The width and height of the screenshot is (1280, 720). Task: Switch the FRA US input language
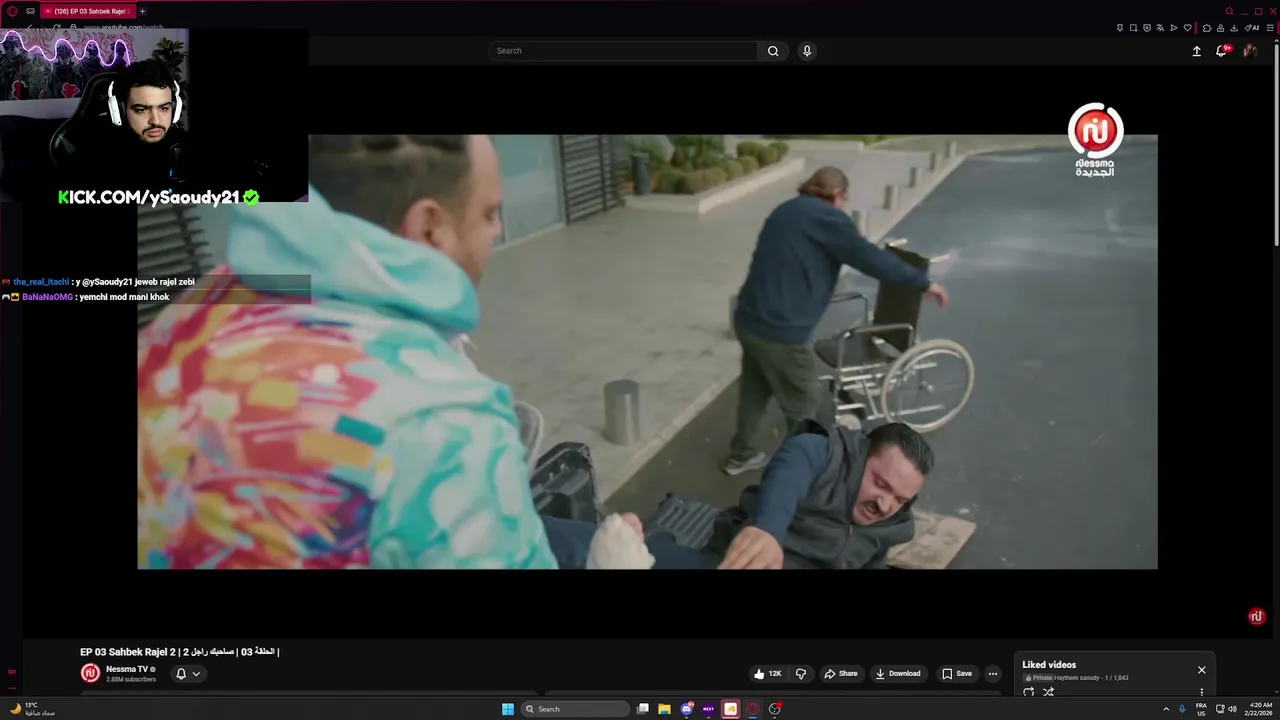click(1201, 709)
